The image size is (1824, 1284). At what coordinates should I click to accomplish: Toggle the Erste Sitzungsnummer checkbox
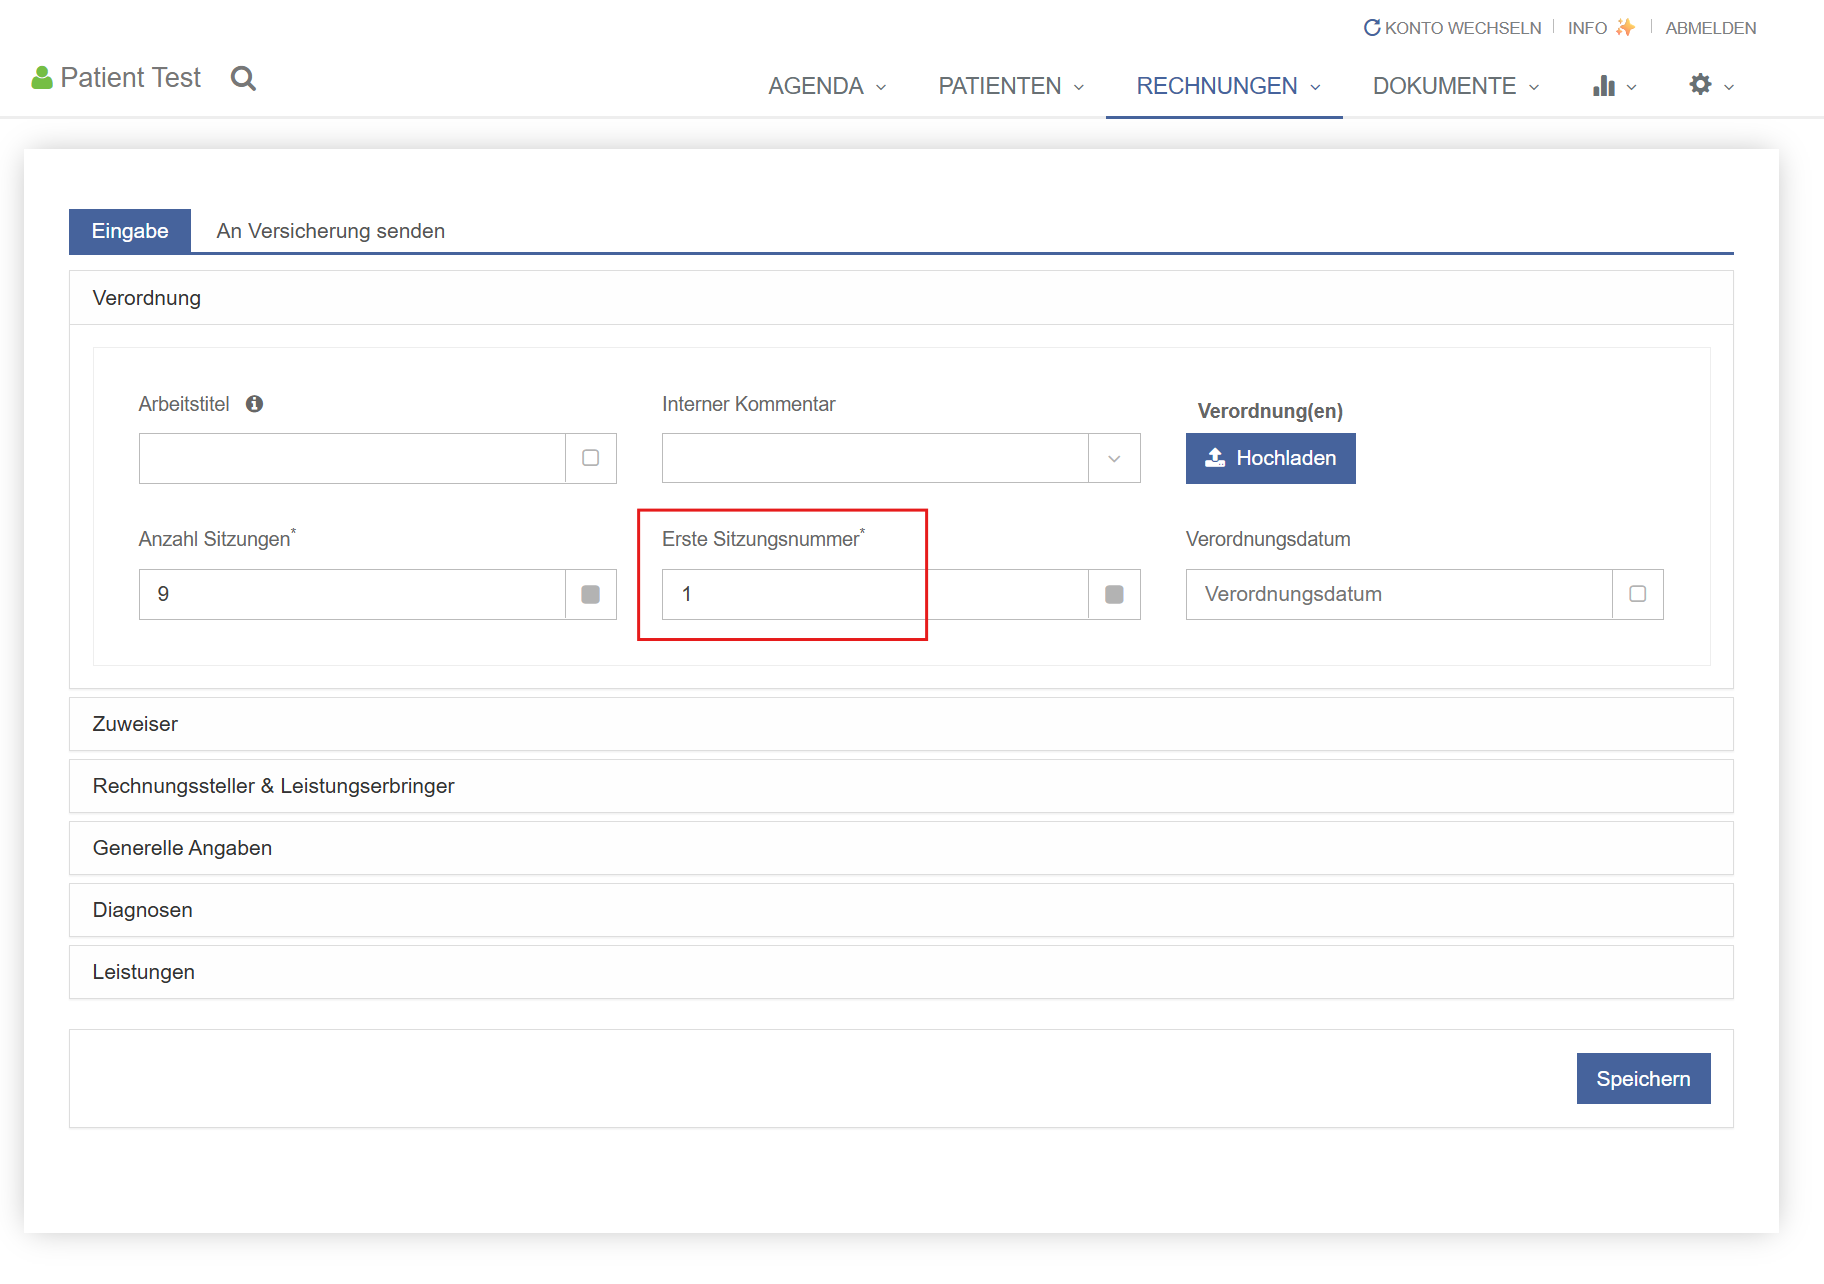(x=1114, y=595)
